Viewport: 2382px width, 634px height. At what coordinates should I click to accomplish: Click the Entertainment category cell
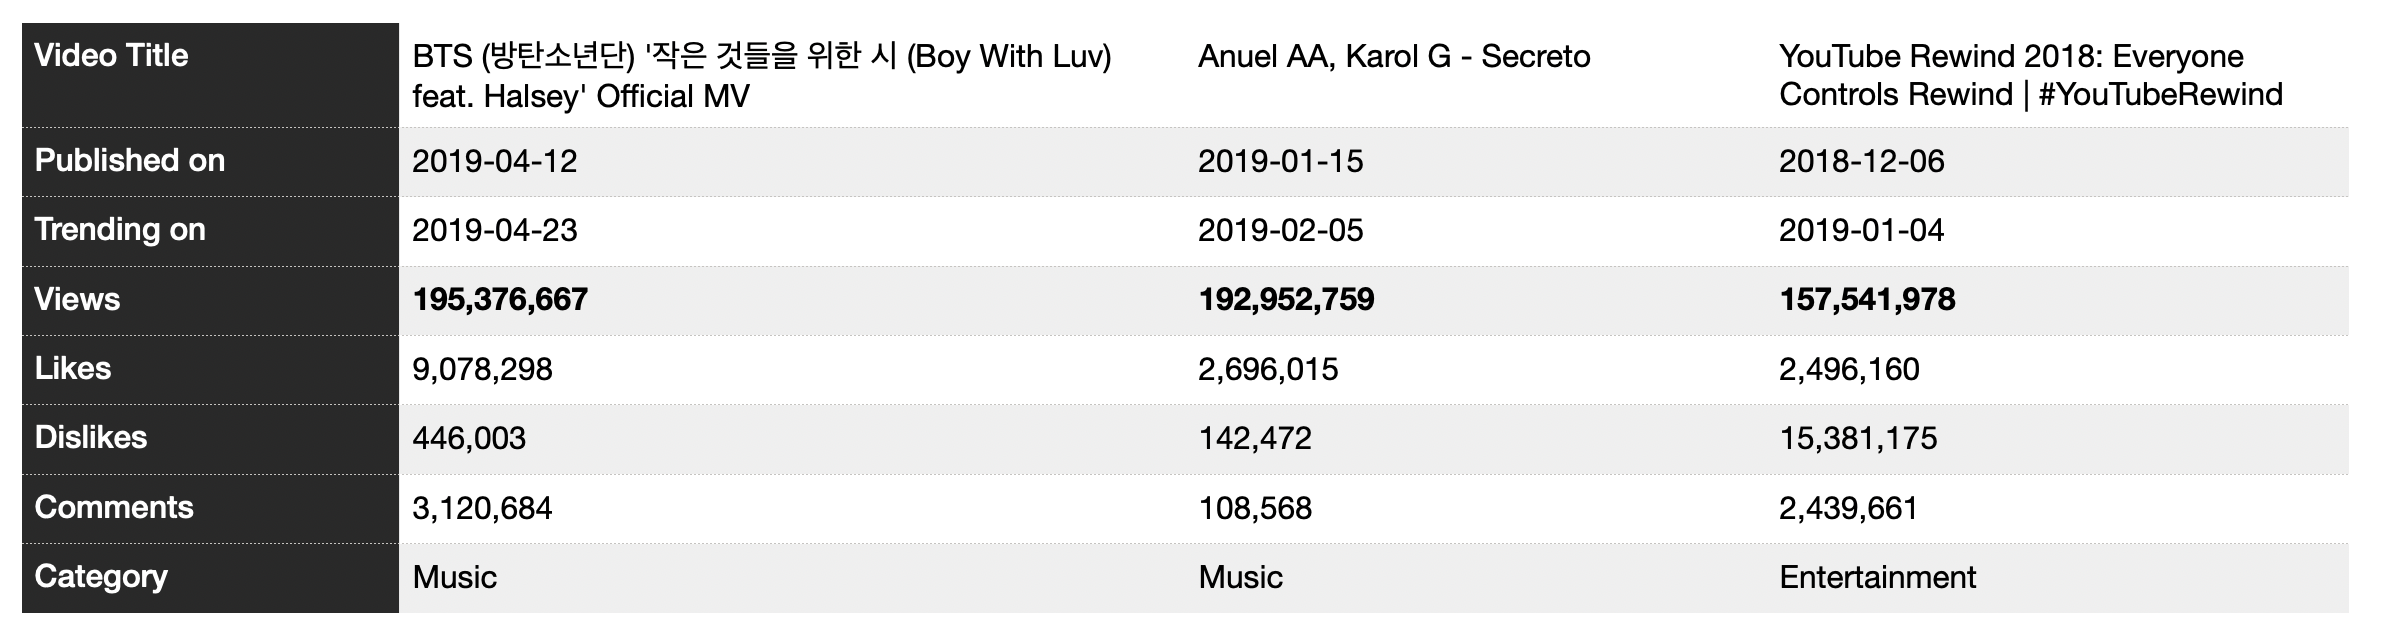click(x=1877, y=578)
